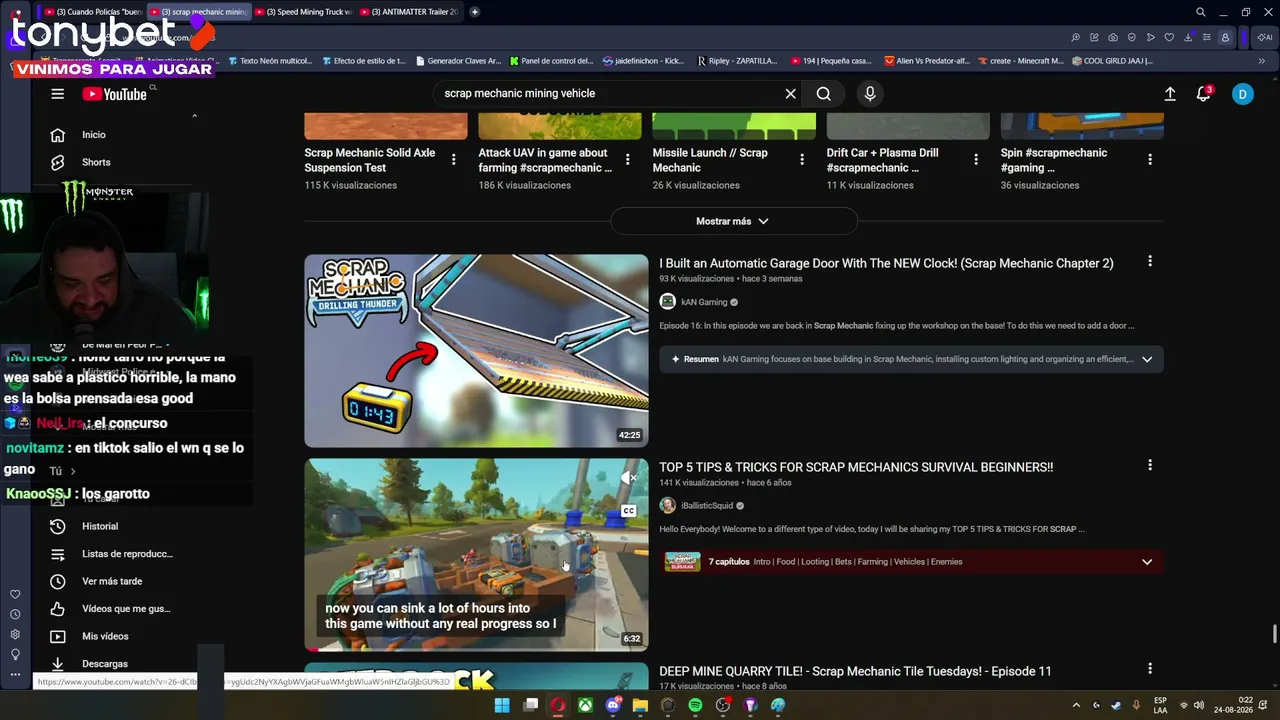Visit the iBallisticSquid channel

pyautogui.click(x=707, y=506)
